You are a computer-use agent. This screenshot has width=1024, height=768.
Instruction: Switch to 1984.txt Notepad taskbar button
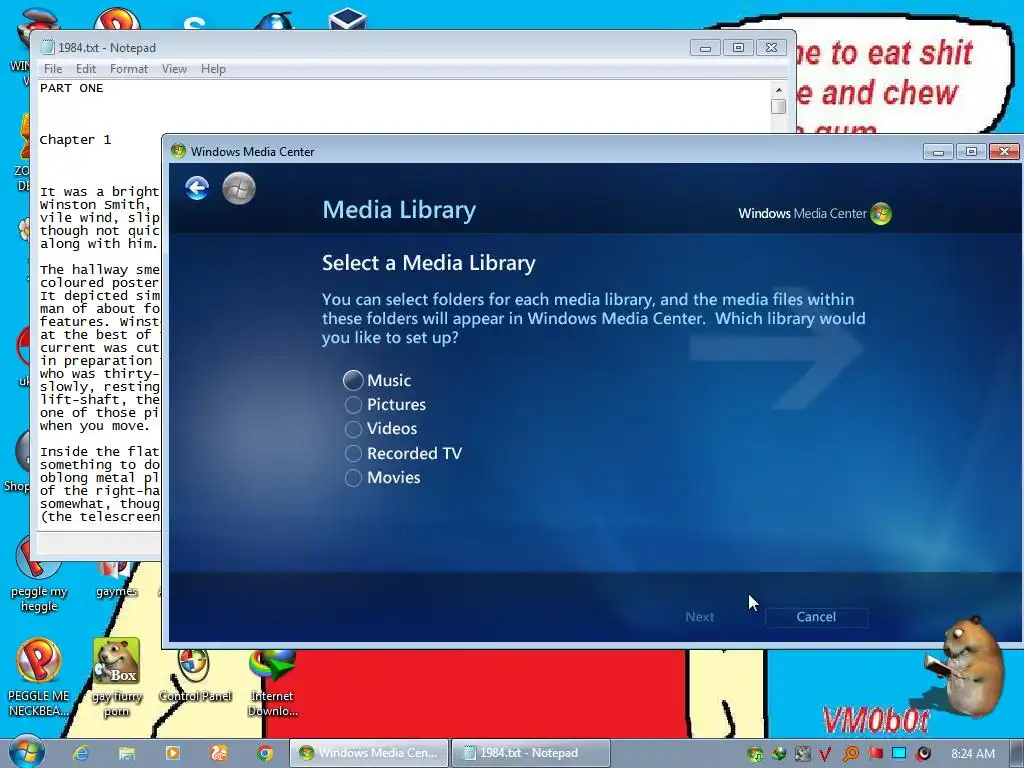(531, 753)
